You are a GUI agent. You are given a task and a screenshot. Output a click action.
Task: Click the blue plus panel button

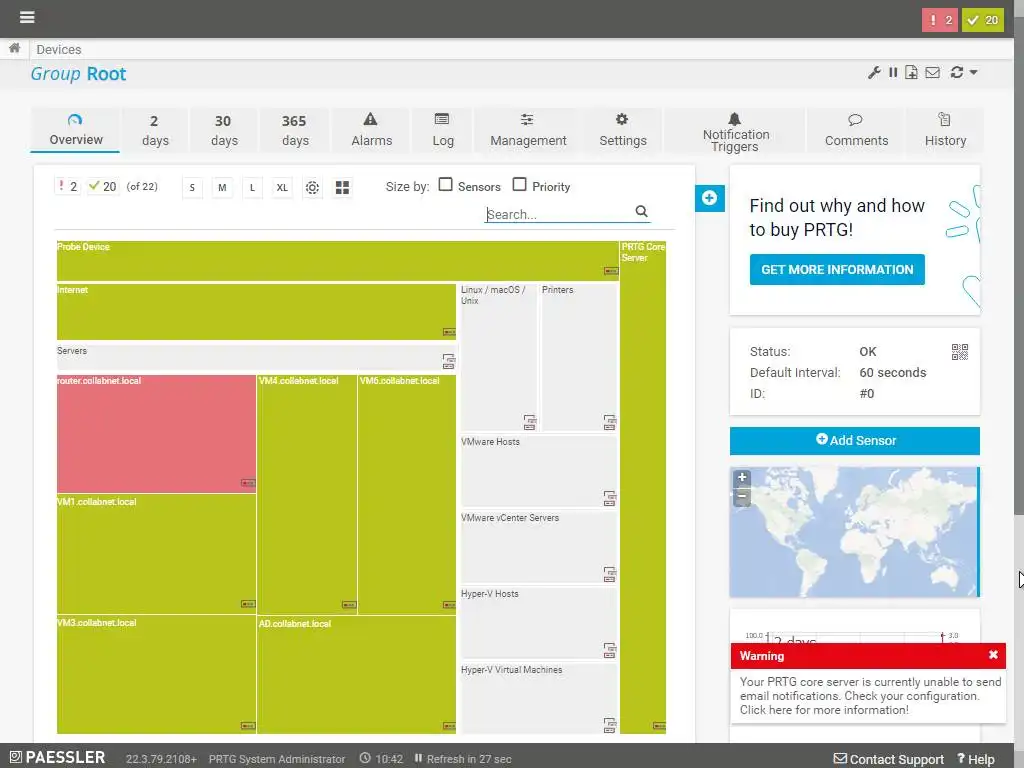[710, 198]
